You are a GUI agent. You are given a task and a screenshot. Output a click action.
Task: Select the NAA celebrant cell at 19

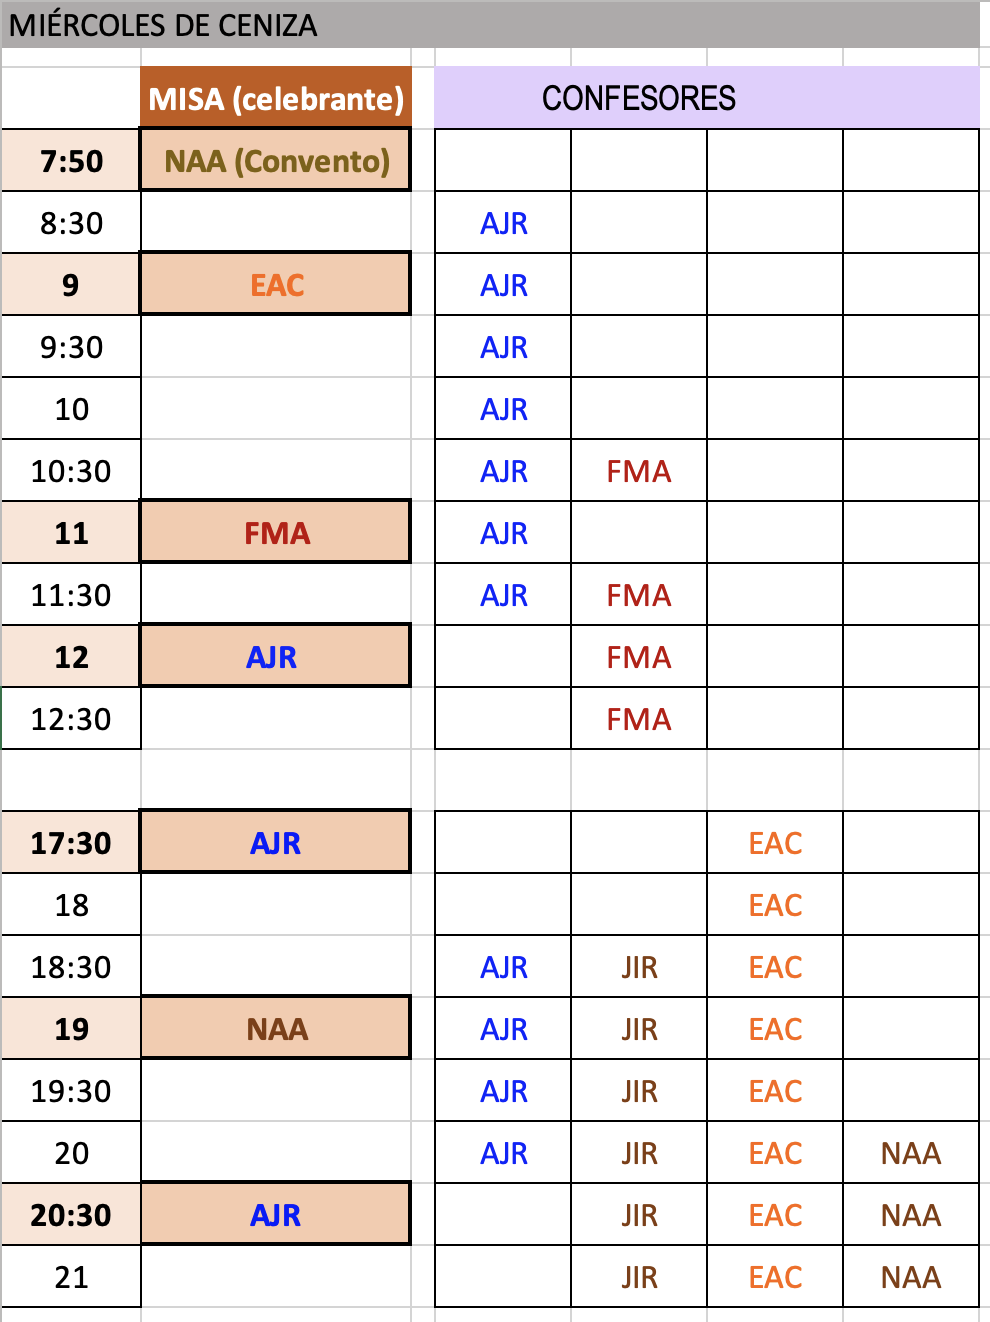coord(276,1029)
